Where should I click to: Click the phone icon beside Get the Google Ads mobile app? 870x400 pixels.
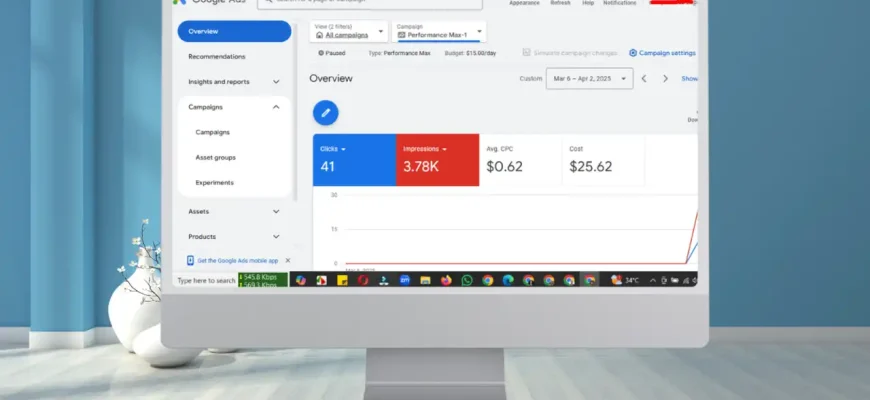click(190, 260)
